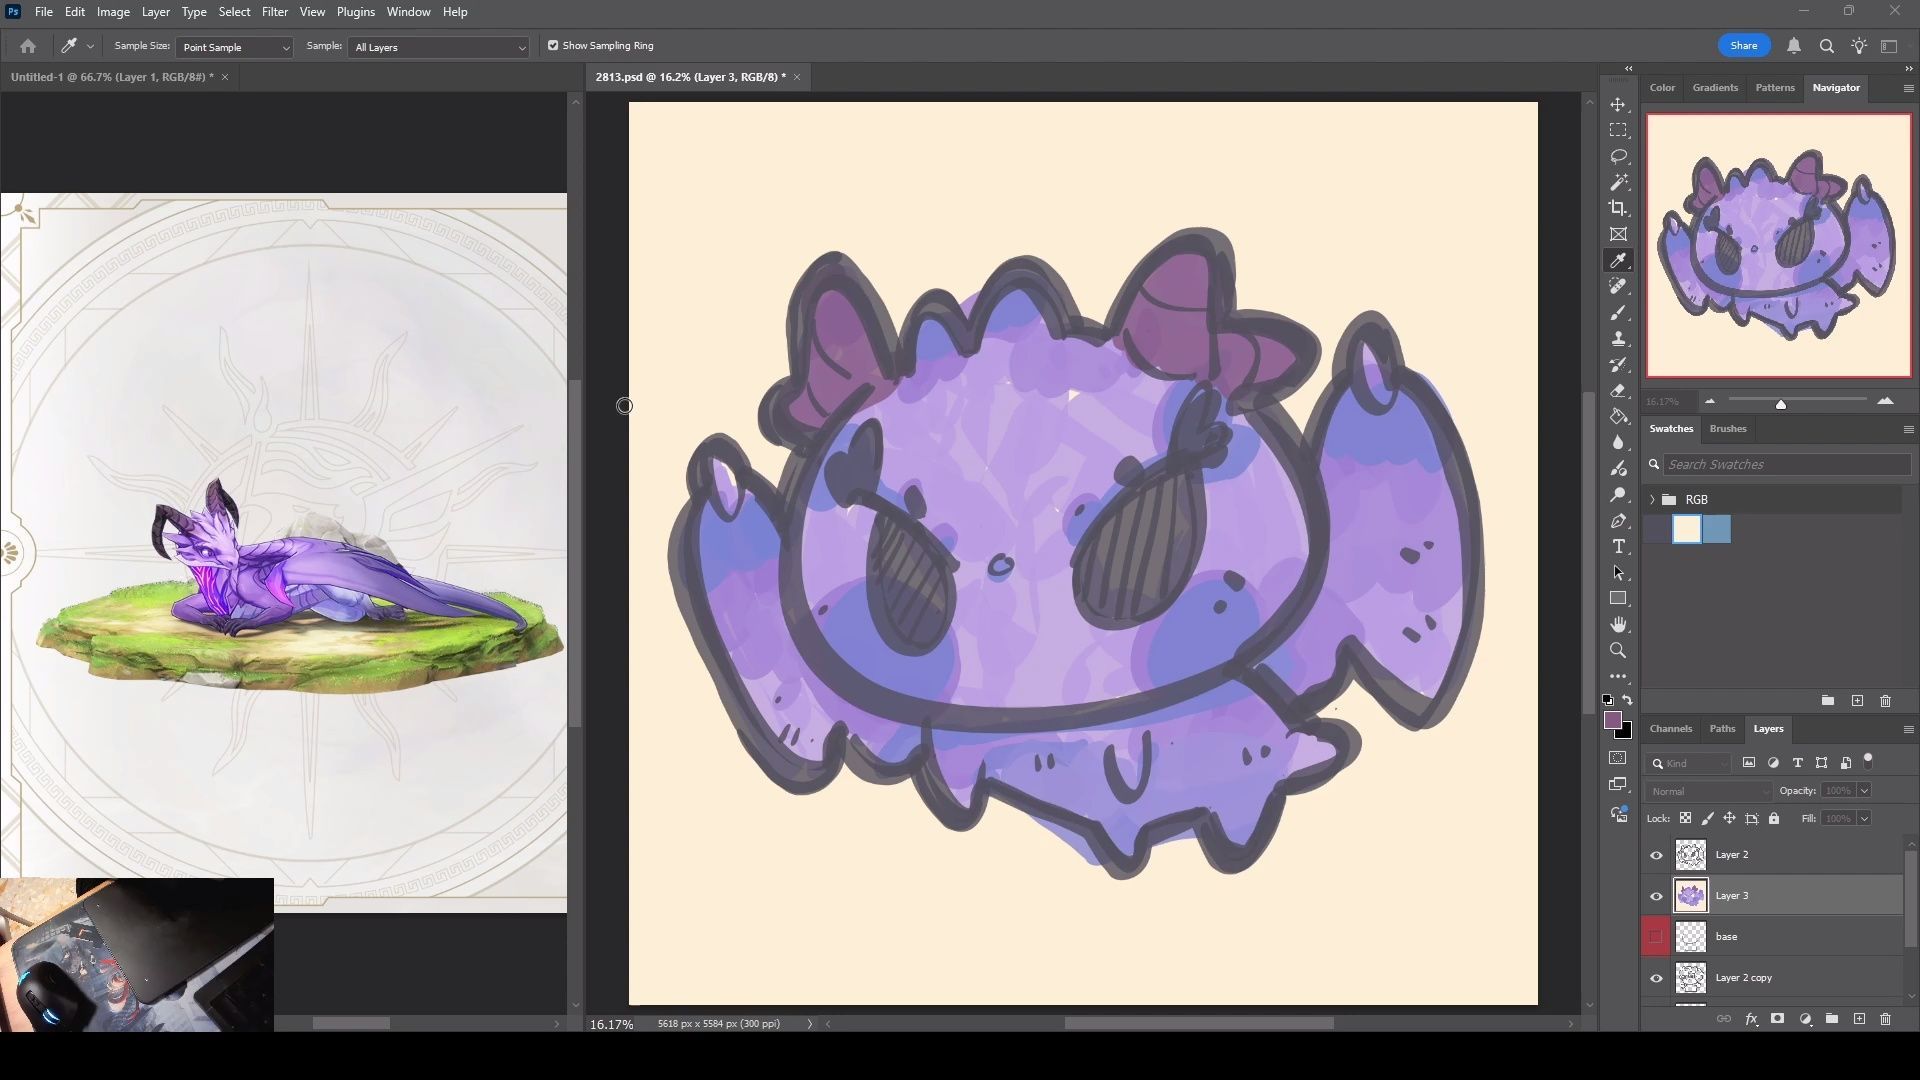Screen dimensions: 1920x1080
Task: Open the Search icon in top bar
Action: coord(1826,46)
